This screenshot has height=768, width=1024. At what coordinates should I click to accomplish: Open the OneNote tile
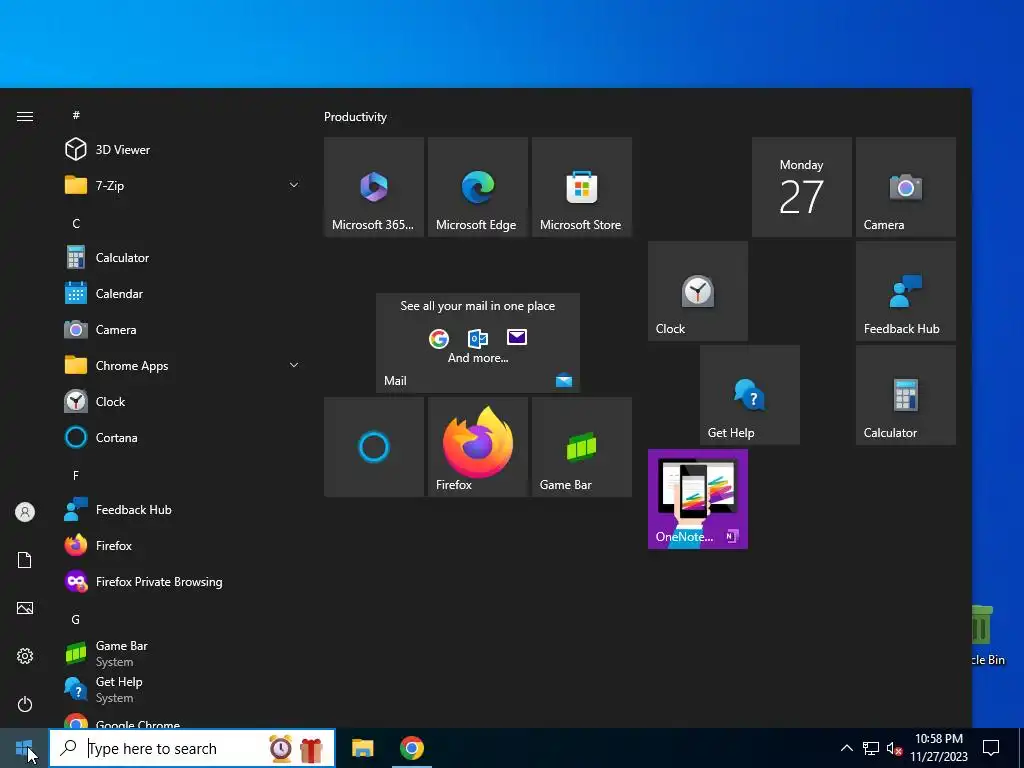pyautogui.click(x=697, y=499)
